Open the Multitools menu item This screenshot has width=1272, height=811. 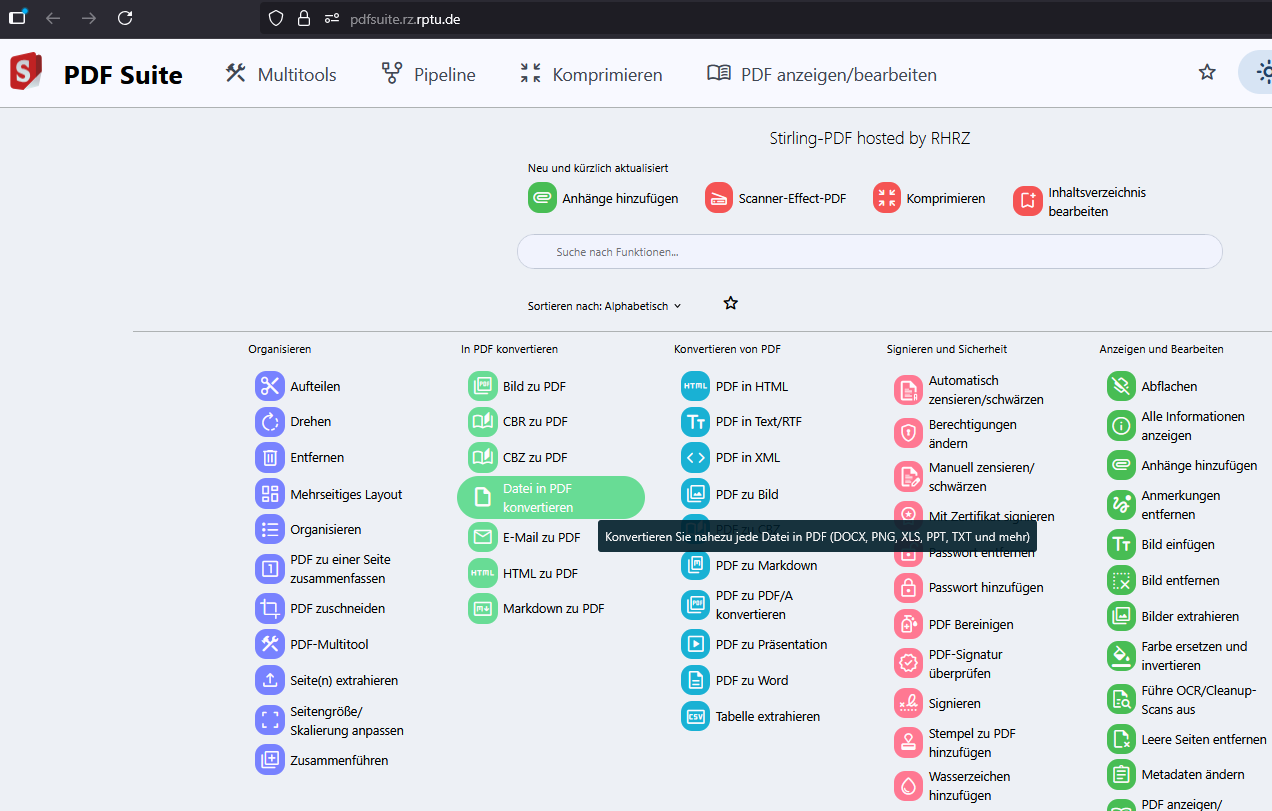pos(281,74)
